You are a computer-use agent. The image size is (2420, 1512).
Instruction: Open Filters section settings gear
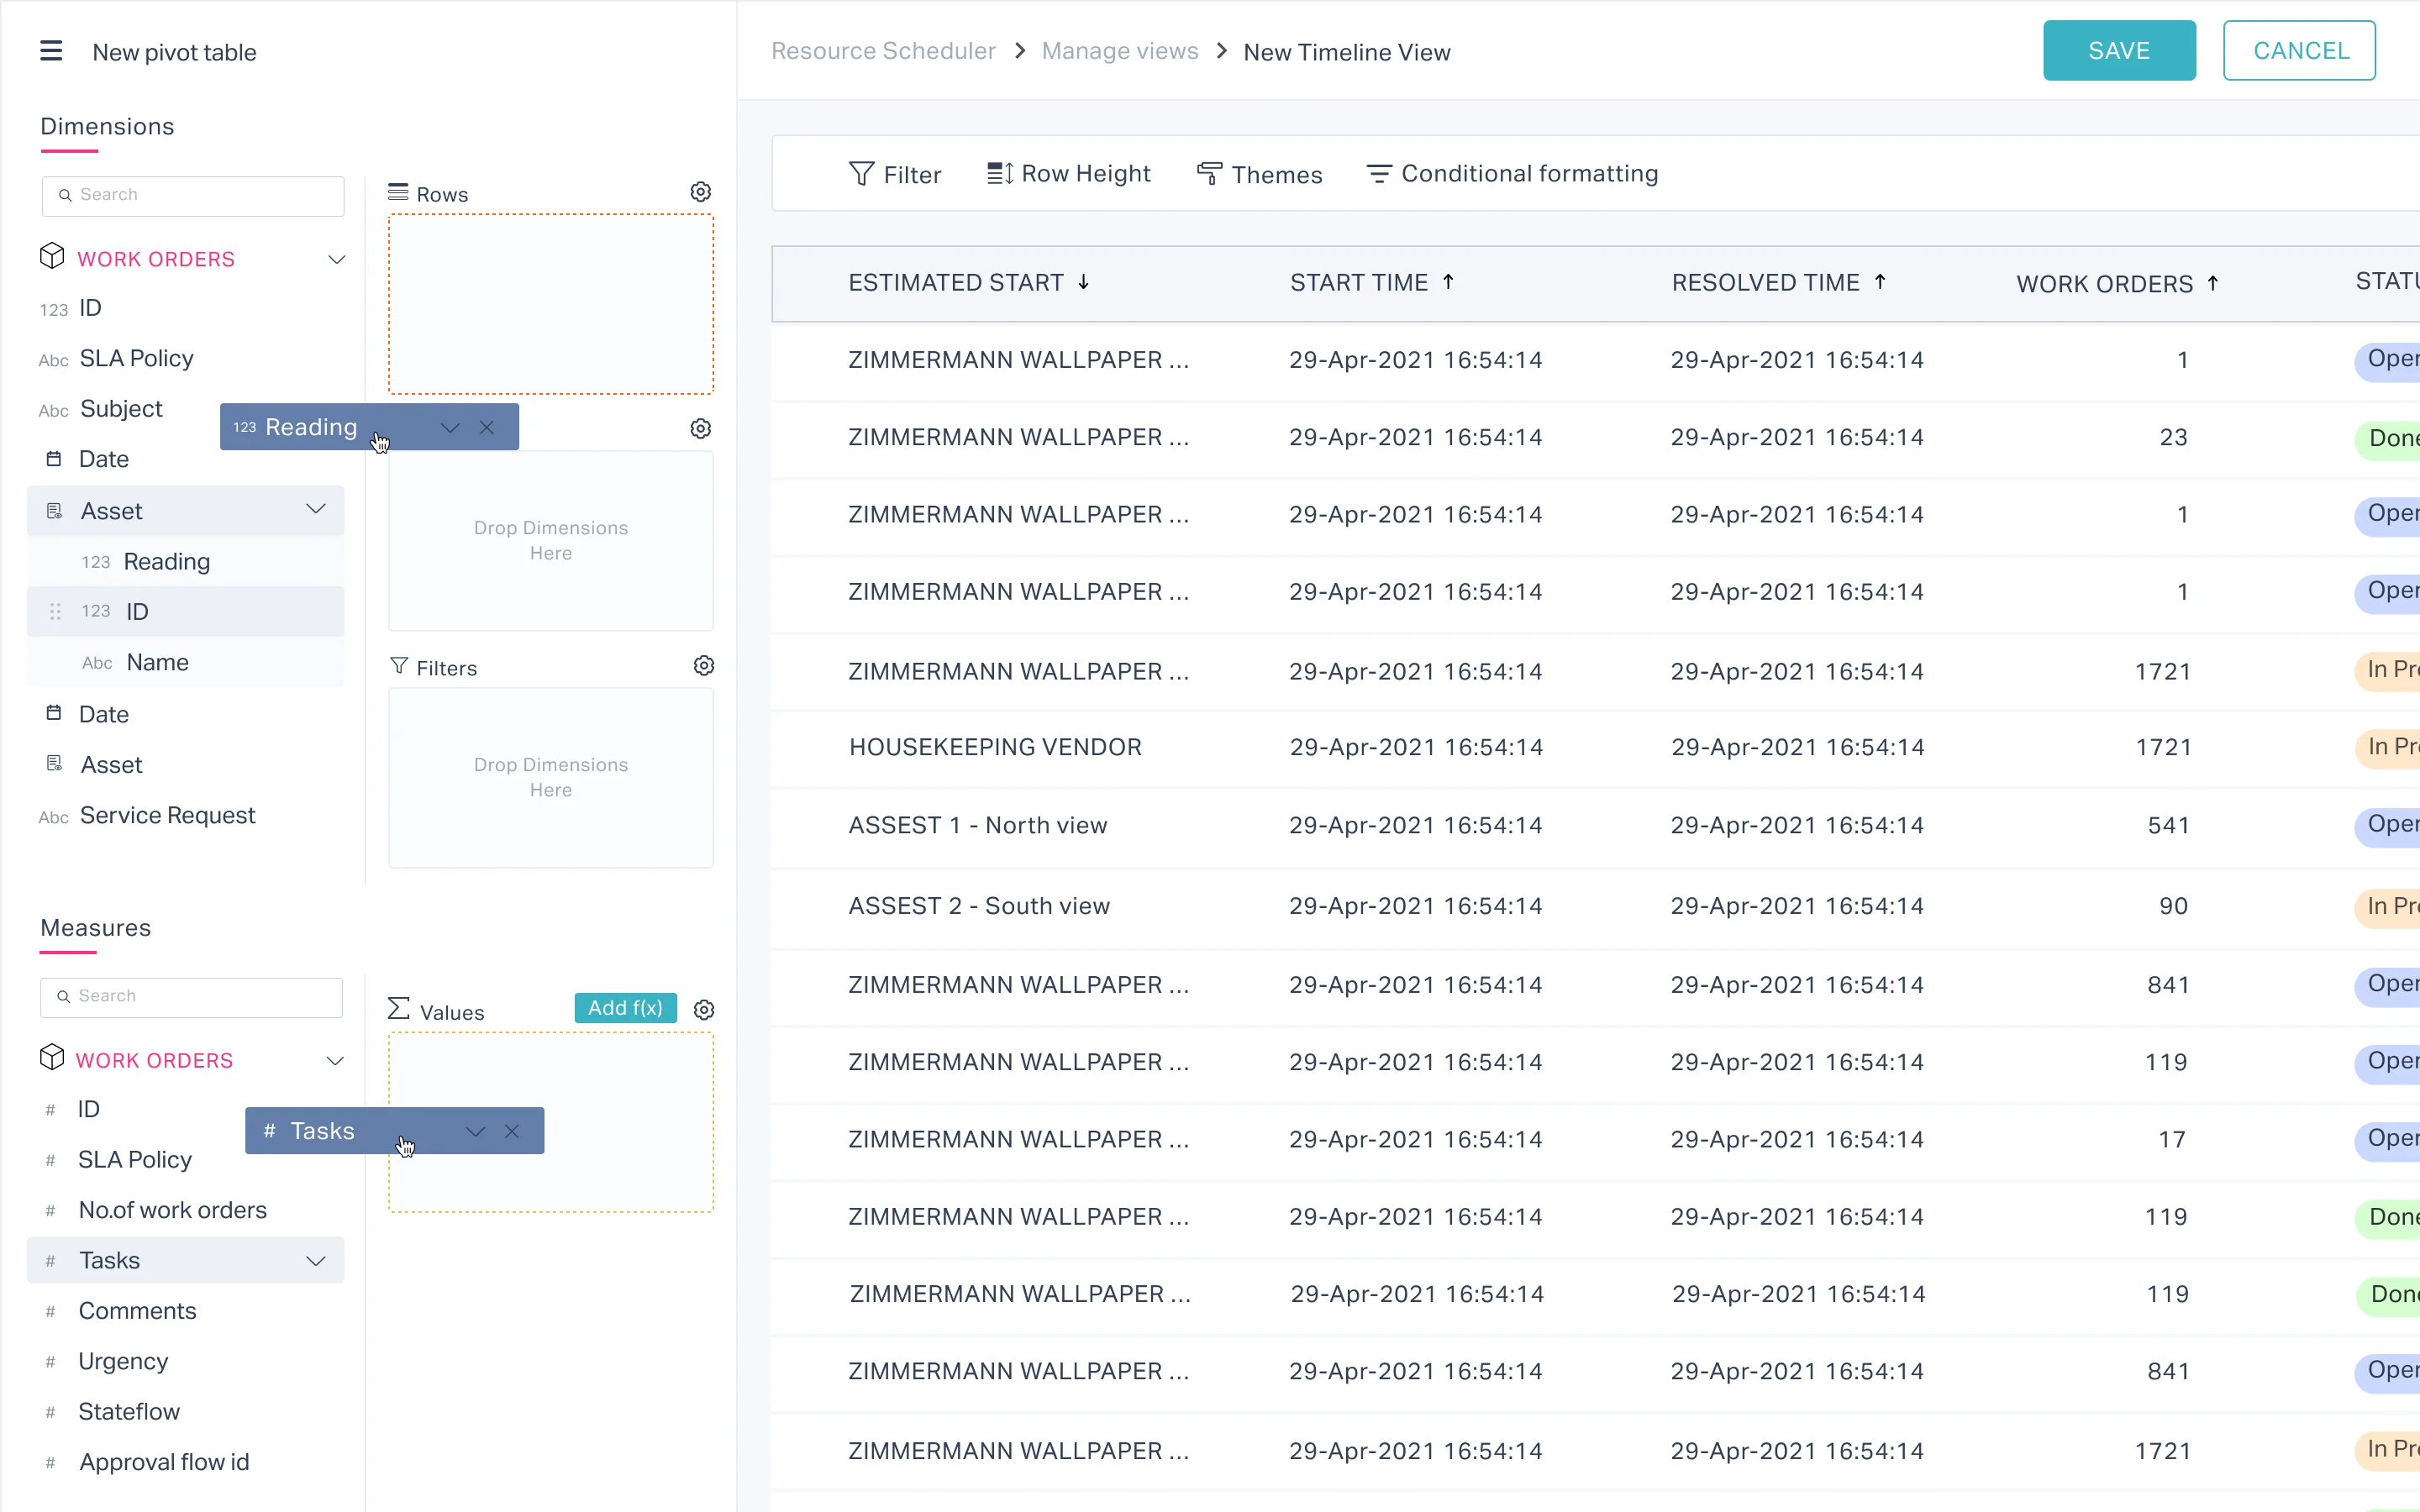coord(704,666)
